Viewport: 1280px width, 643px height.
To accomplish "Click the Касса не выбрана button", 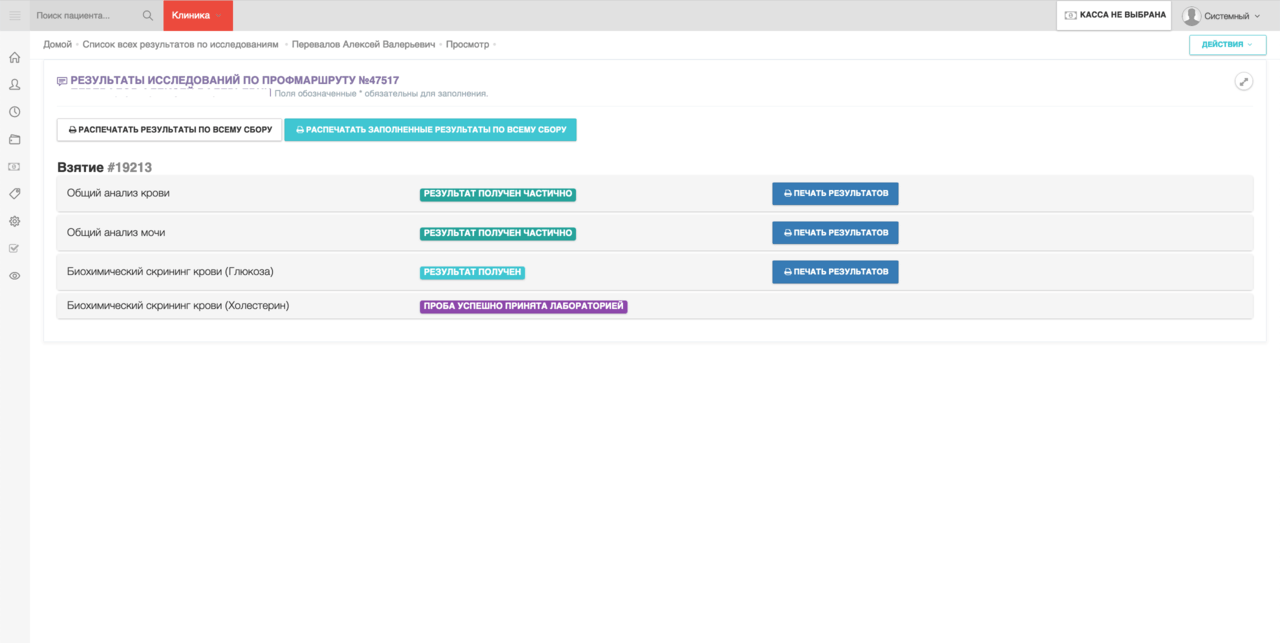I will click(x=1114, y=15).
